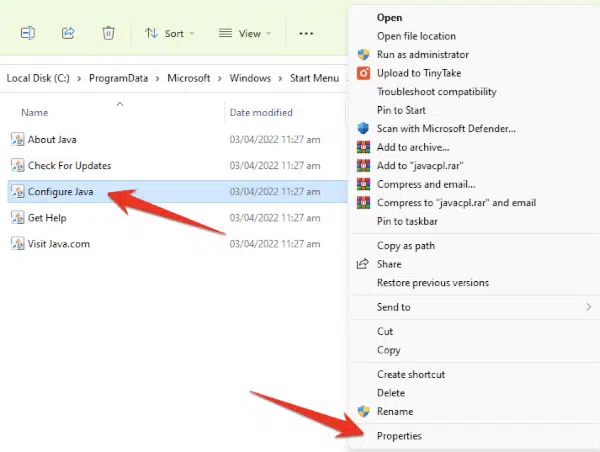
Task: Expand the Send to submenu arrow
Action: click(589, 307)
